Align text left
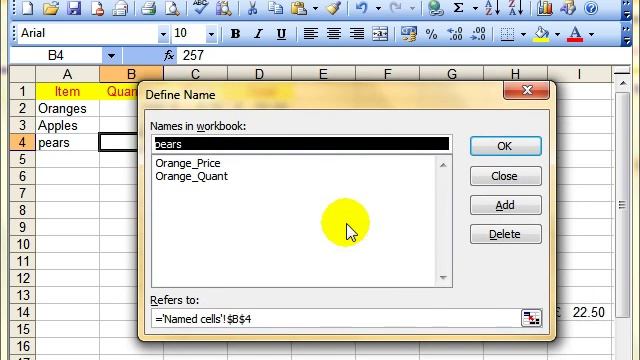 [x=311, y=33]
